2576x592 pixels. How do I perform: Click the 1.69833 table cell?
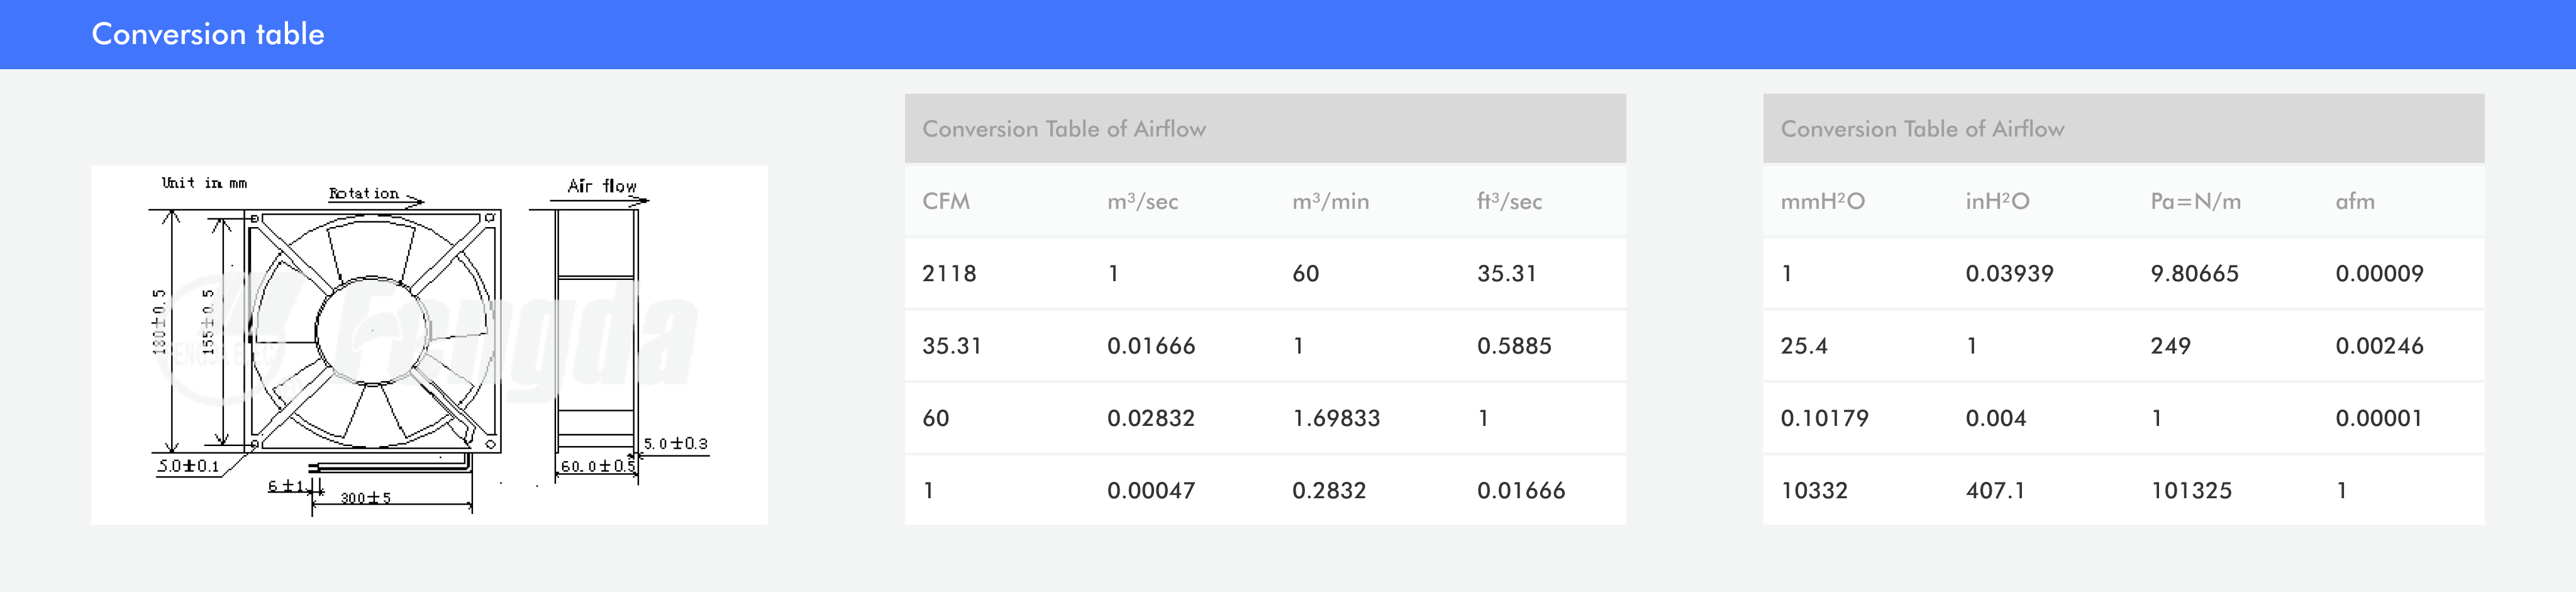point(1336,418)
